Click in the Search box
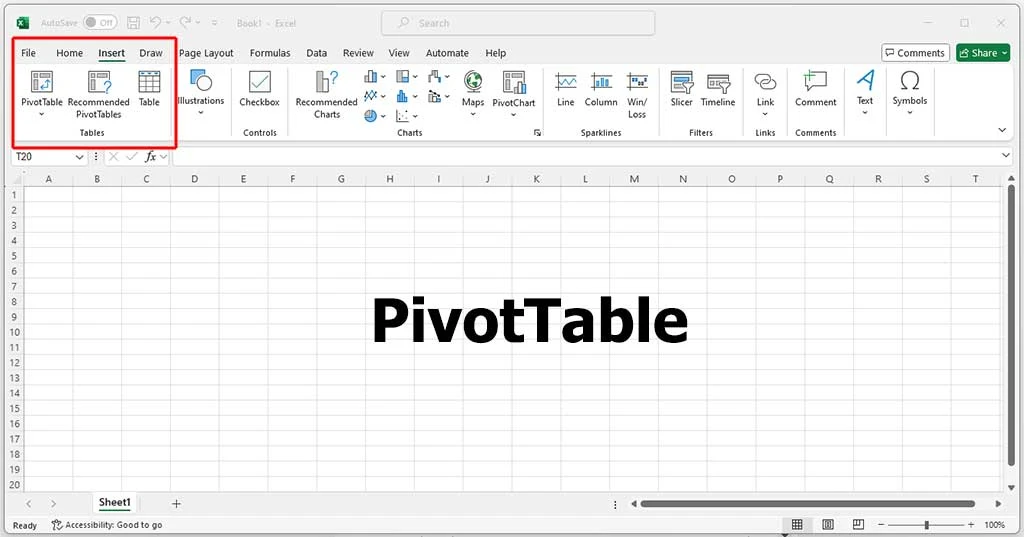Viewport: 1024px width, 537px height. click(x=518, y=23)
